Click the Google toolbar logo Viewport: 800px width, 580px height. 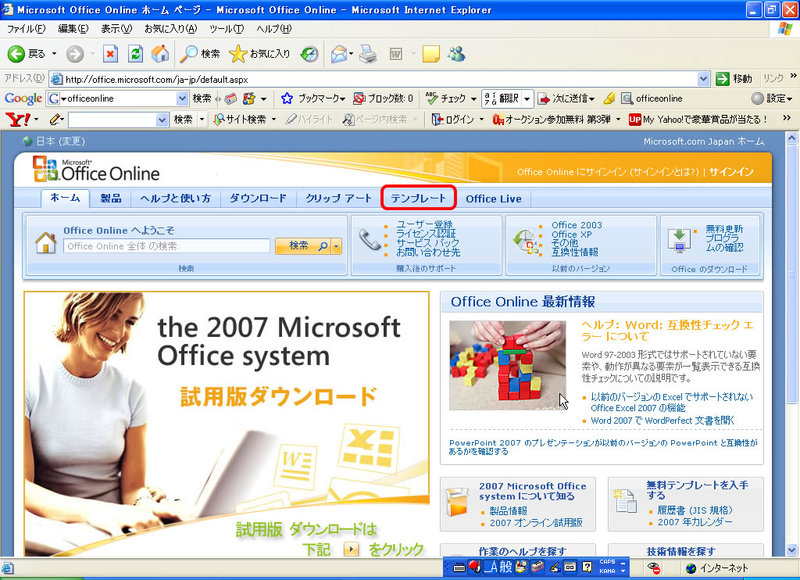pos(23,98)
